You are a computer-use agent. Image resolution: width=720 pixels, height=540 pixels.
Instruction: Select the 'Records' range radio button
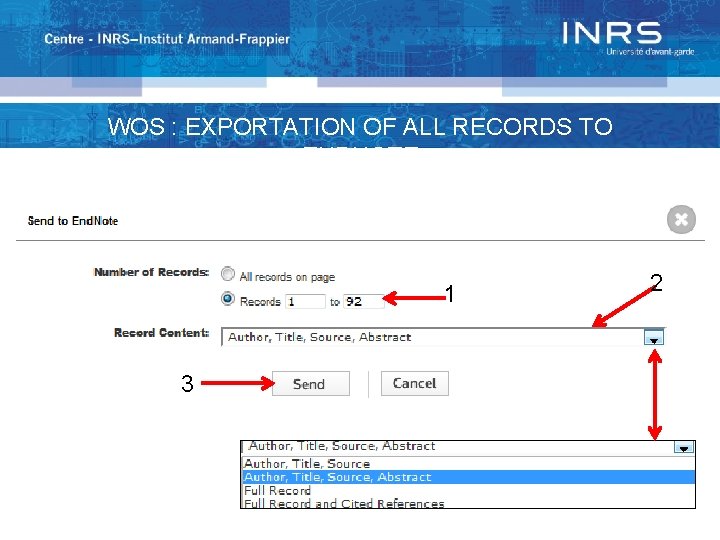(228, 299)
